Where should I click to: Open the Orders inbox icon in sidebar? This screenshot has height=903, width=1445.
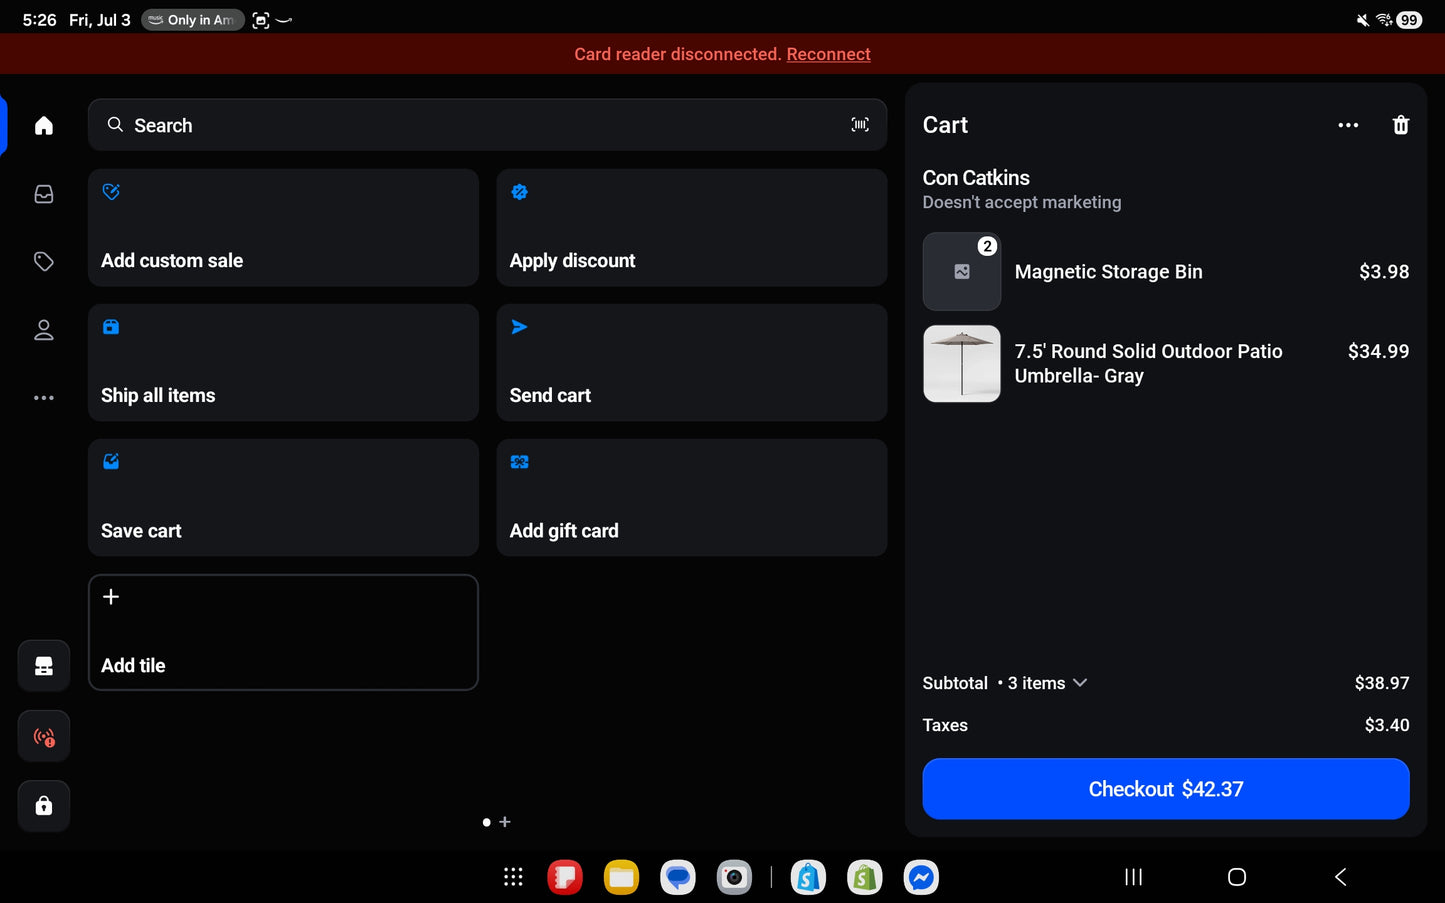tap(43, 194)
